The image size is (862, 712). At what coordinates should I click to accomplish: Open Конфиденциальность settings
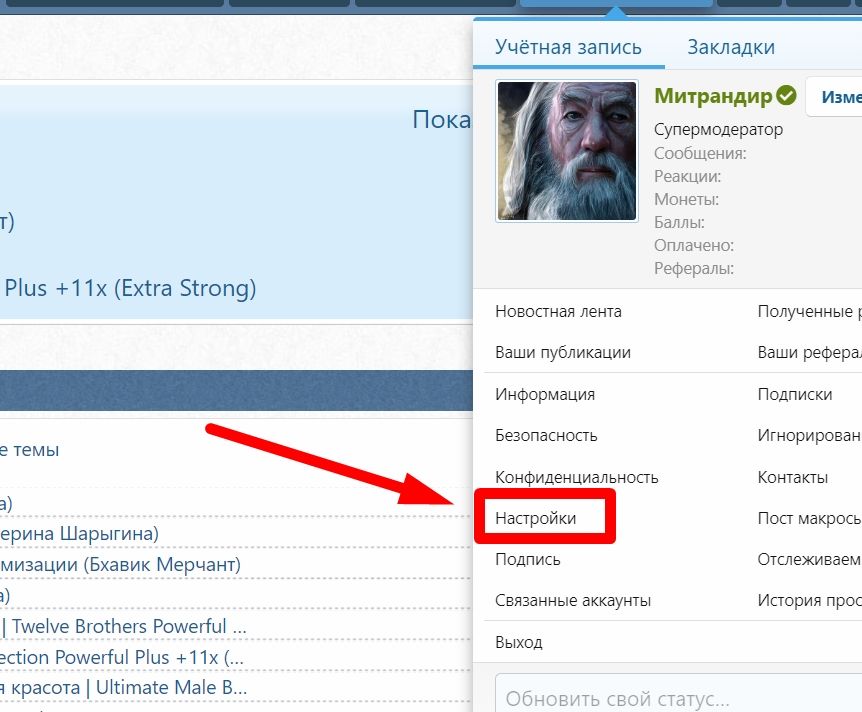(x=576, y=477)
